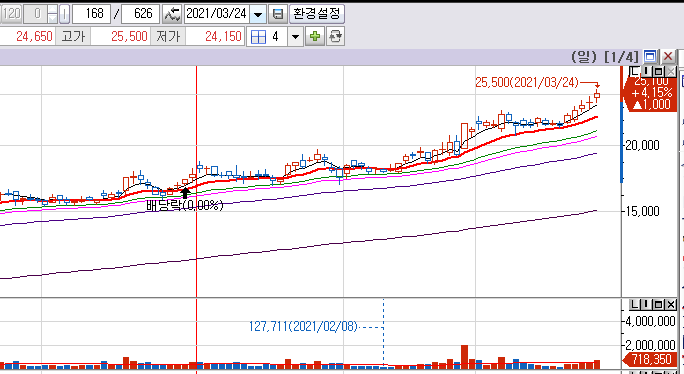This screenshot has height=374, width=684.
Task: Add a chart with the green plus icon
Action: [x=315, y=37]
